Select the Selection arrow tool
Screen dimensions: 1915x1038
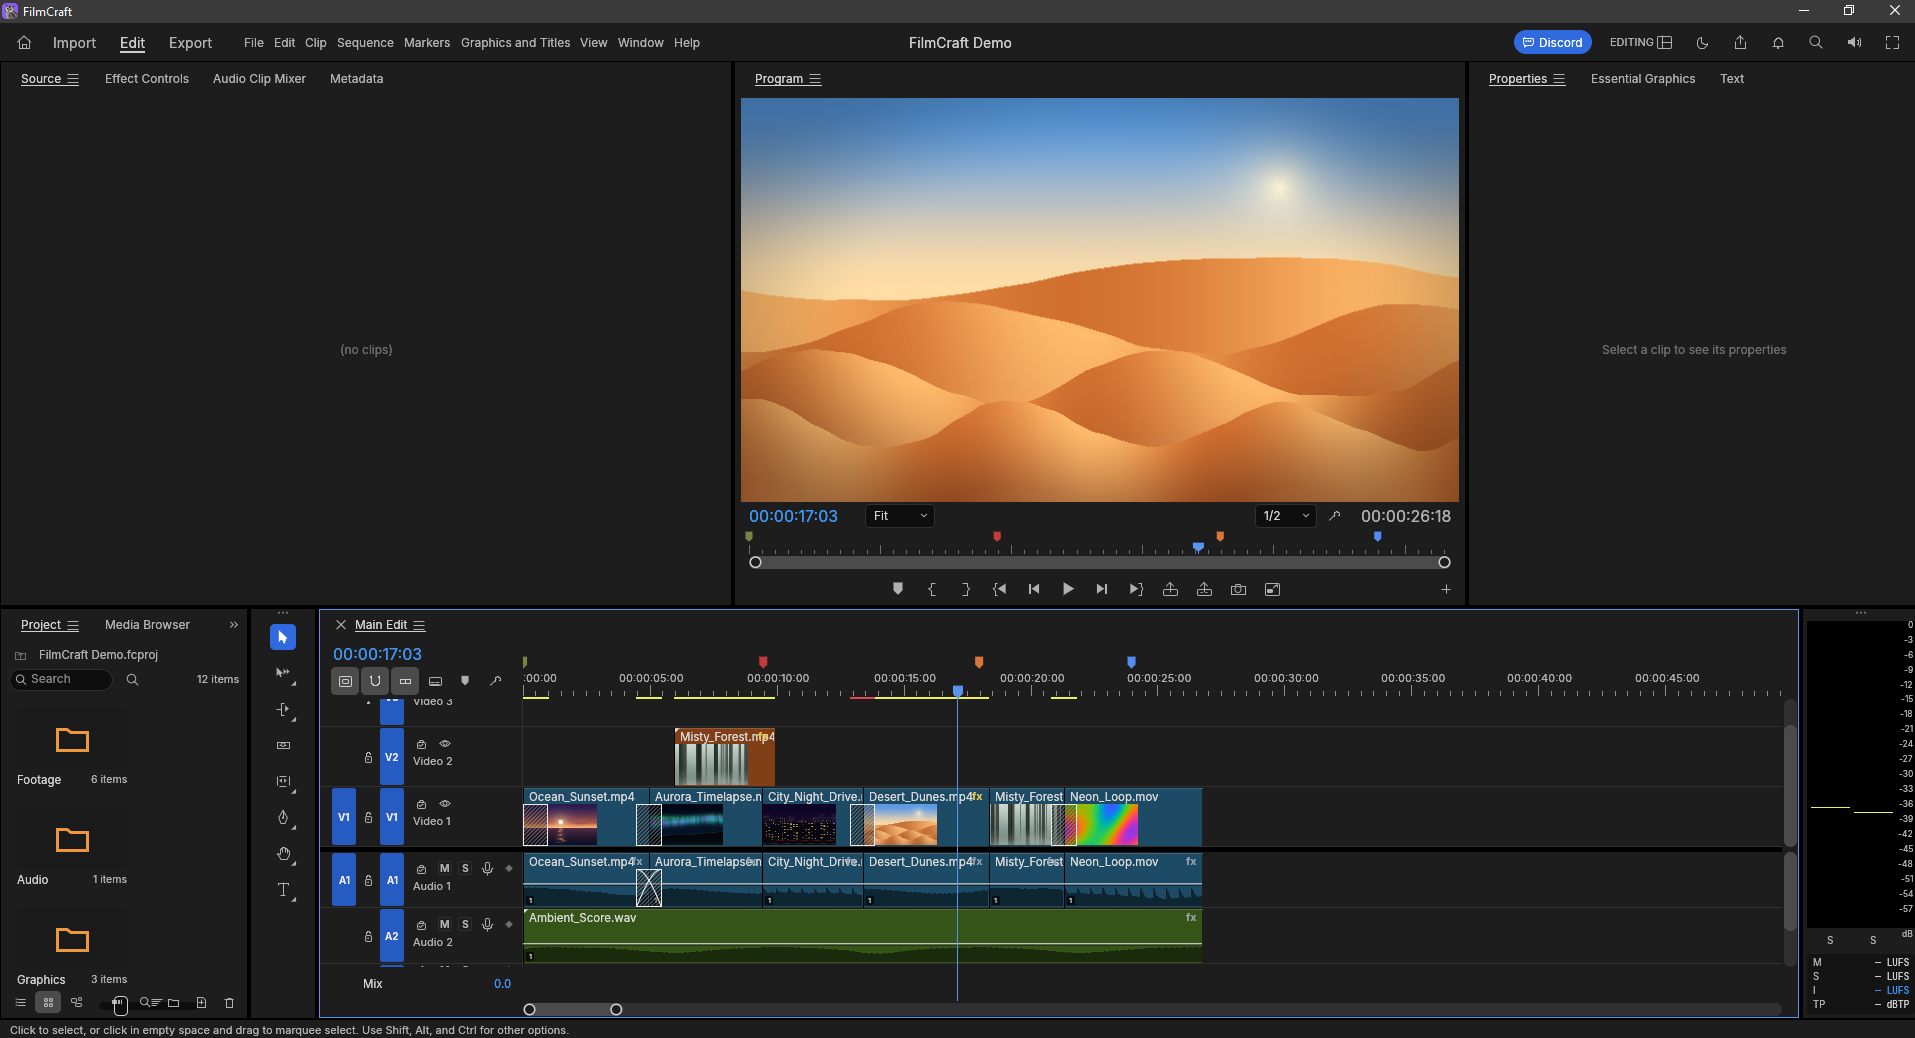coord(283,637)
